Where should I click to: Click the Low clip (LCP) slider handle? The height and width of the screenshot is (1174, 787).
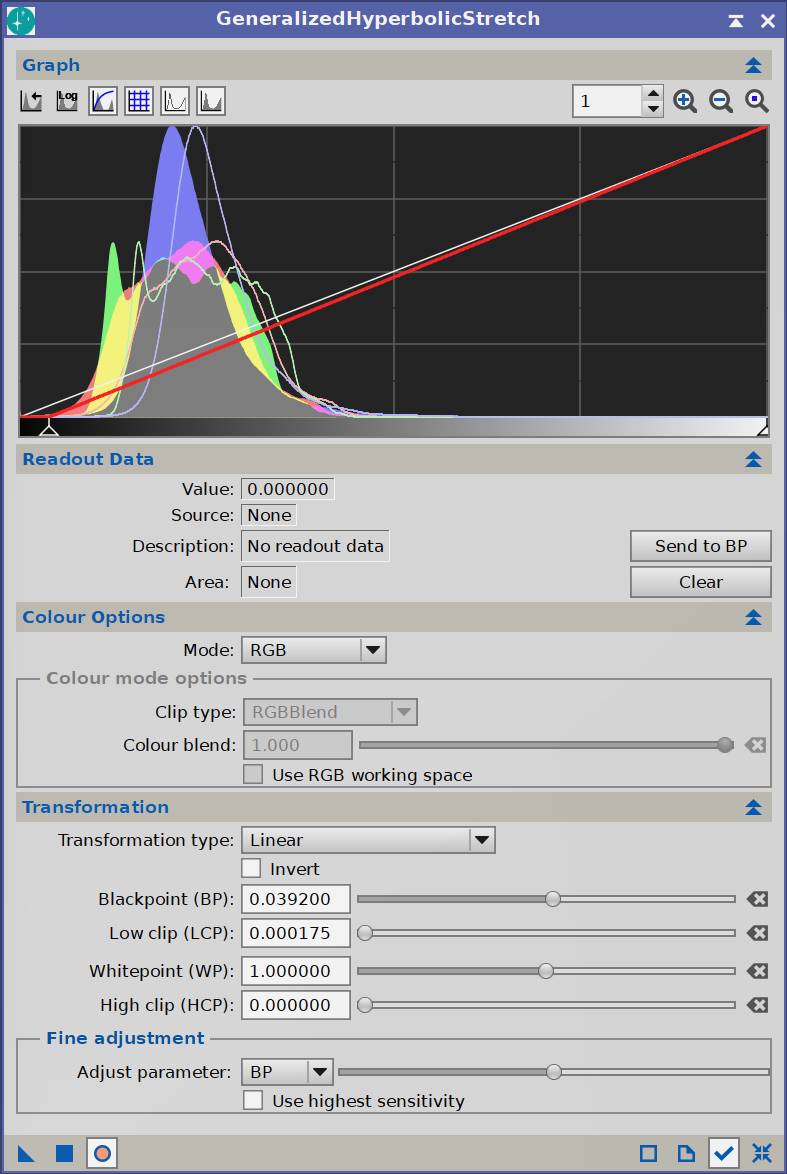pyautogui.click(x=365, y=933)
